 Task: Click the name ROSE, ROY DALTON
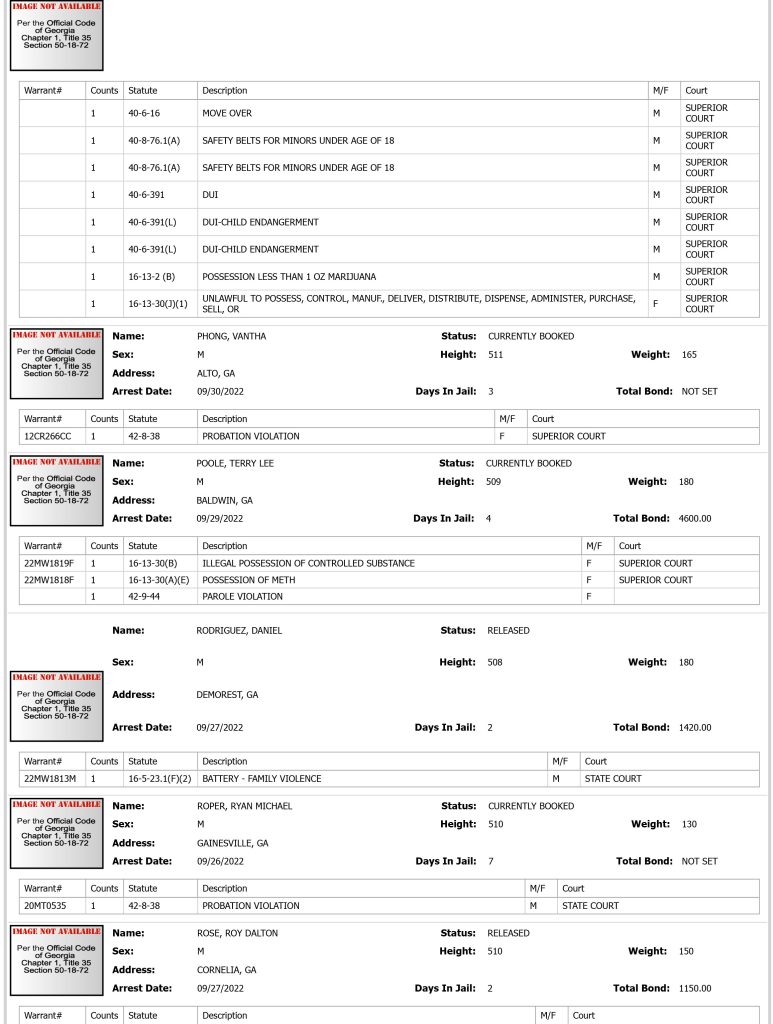(x=238, y=933)
